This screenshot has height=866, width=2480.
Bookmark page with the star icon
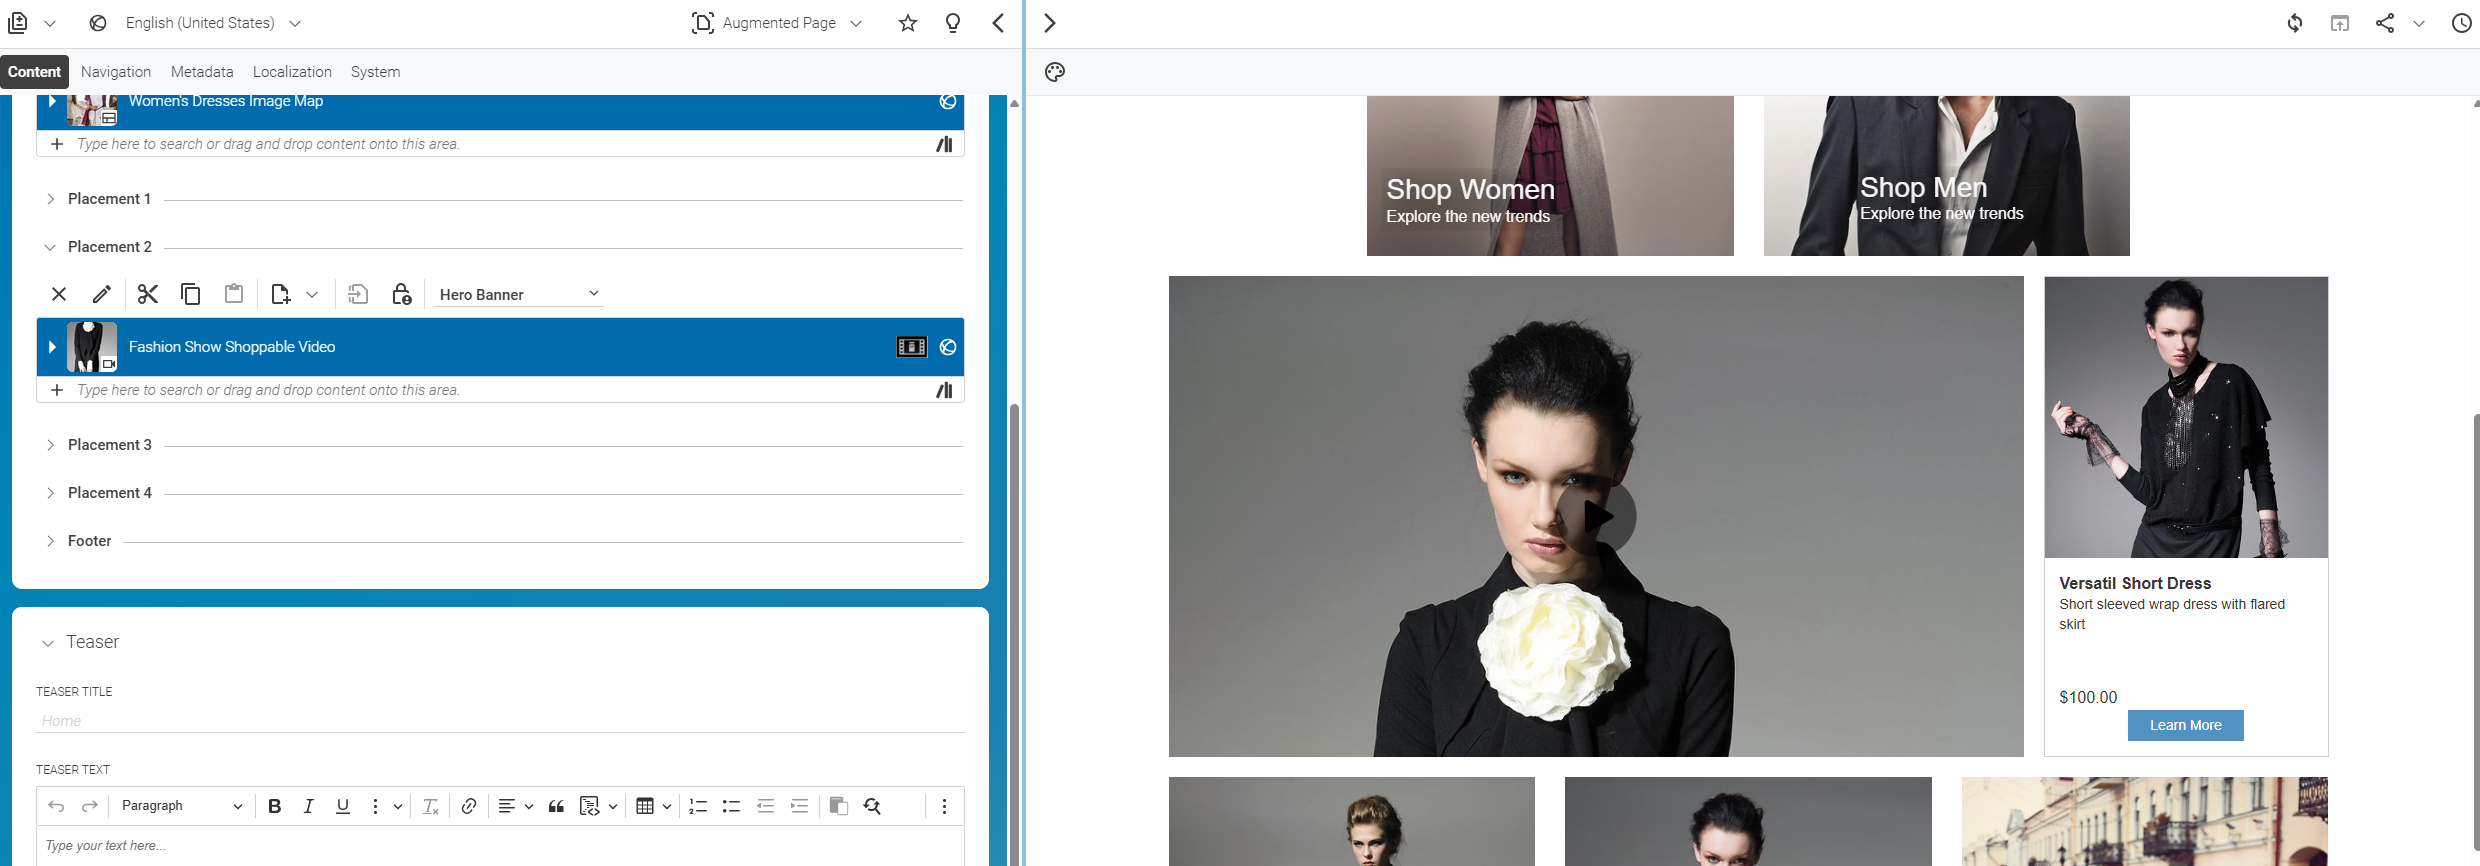pyautogui.click(x=908, y=23)
